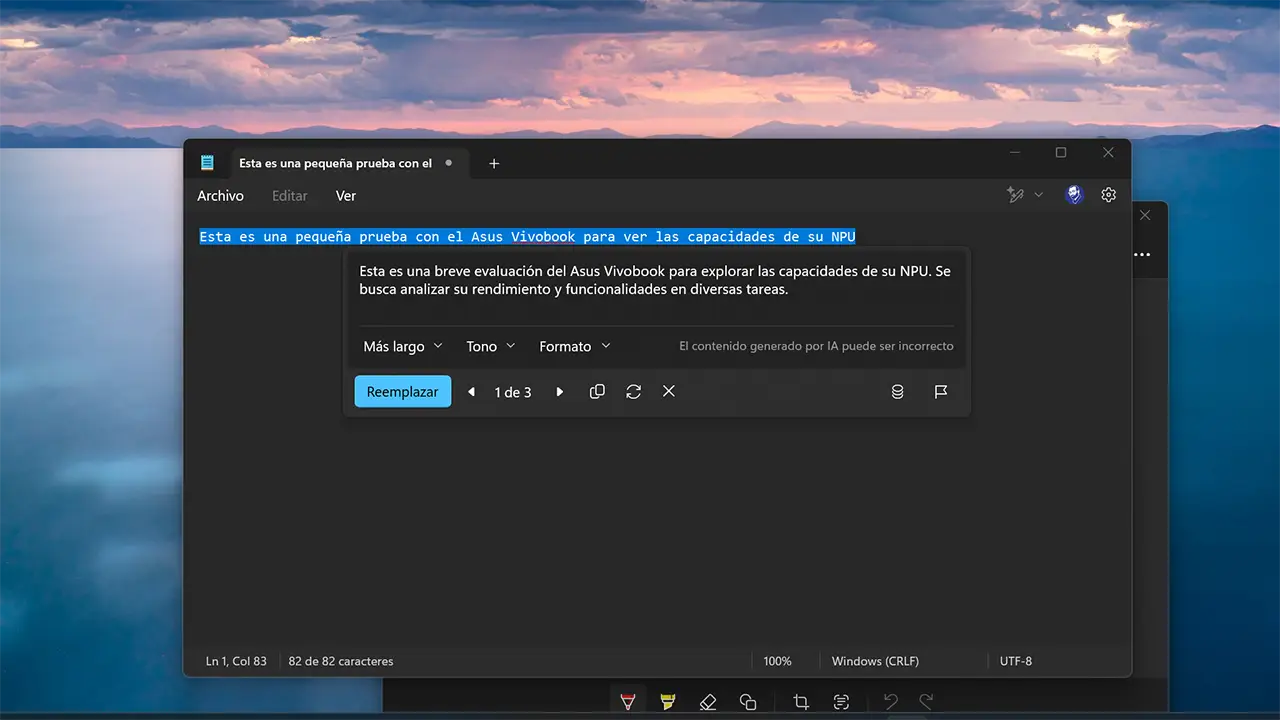Click the selected text line in the editor
Screen dimensions: 1280x720
point(528,237)
